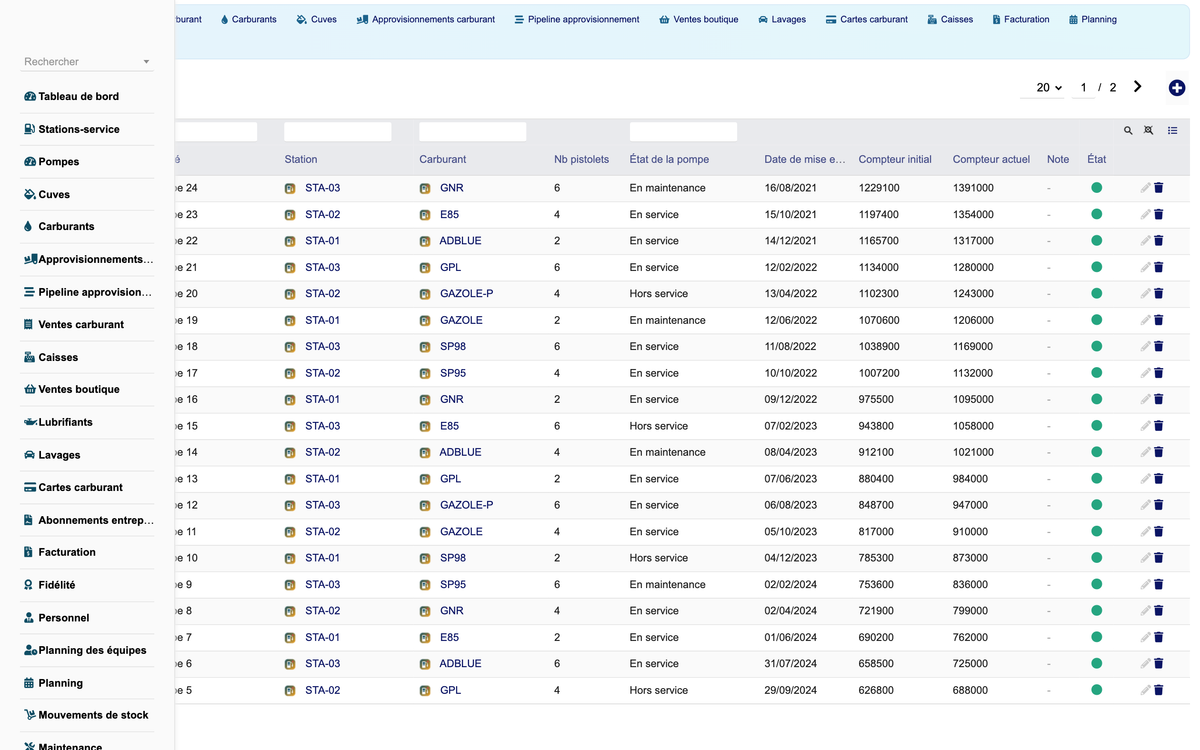Click compteur actuel value 1391000
Image resolution: width=1200 pixels, height=750 pixels.
pyautogui.click(x=973, y=188)
